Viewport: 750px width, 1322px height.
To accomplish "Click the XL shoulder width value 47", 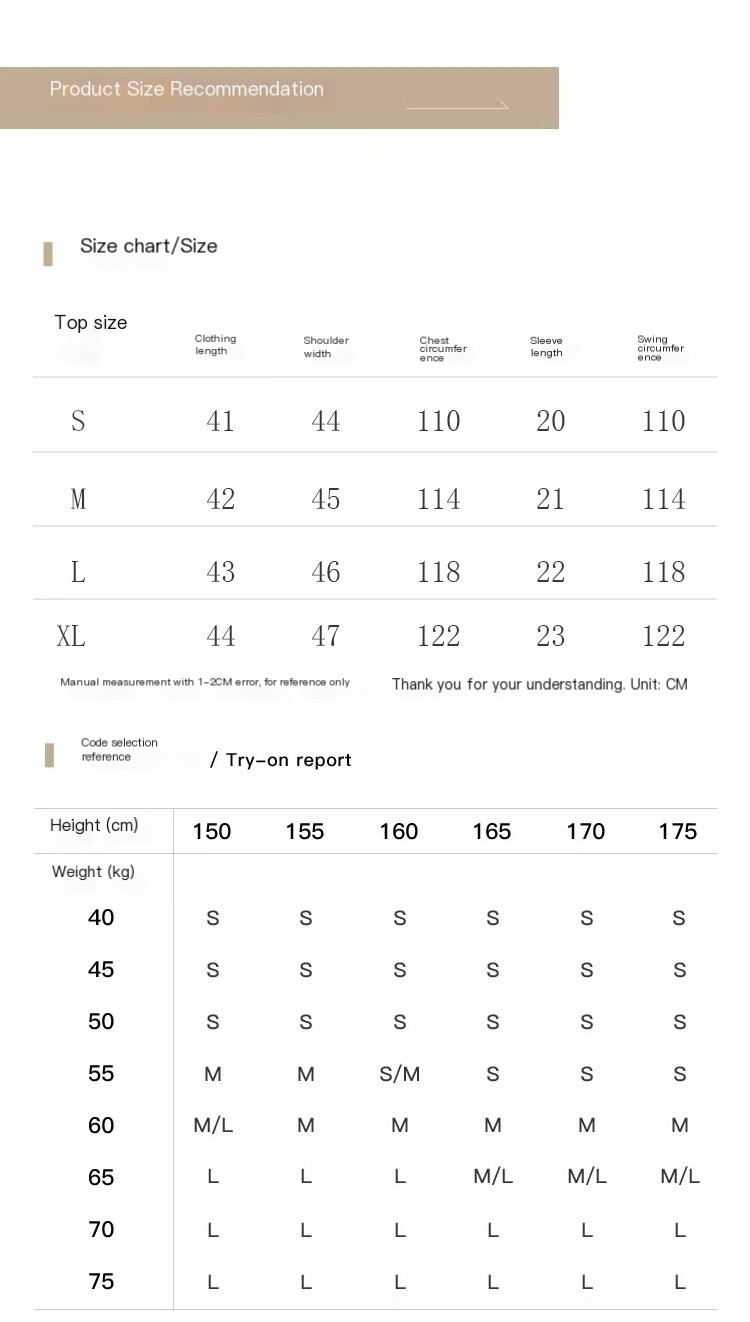I will (326, 636).
